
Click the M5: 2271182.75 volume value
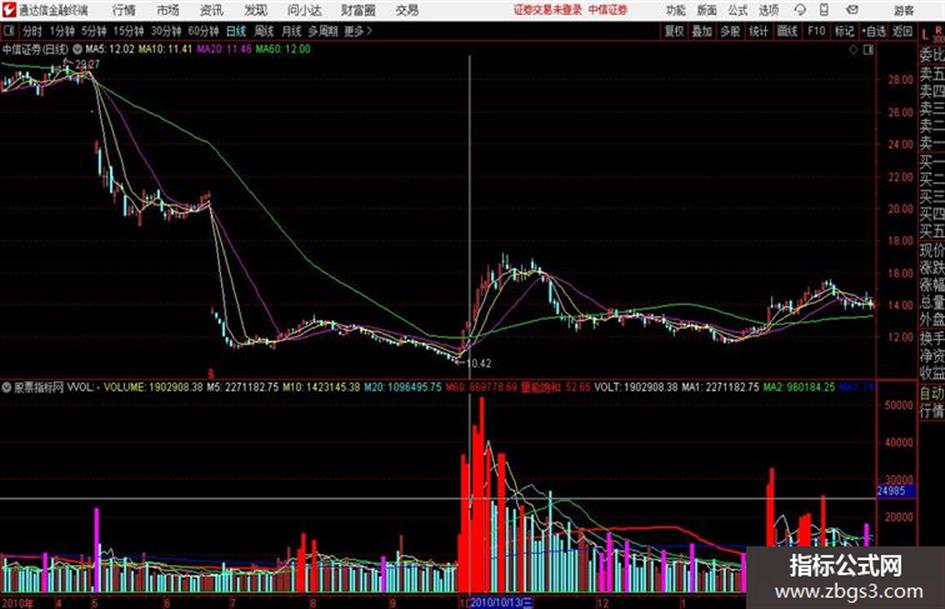tap(243, 387)
